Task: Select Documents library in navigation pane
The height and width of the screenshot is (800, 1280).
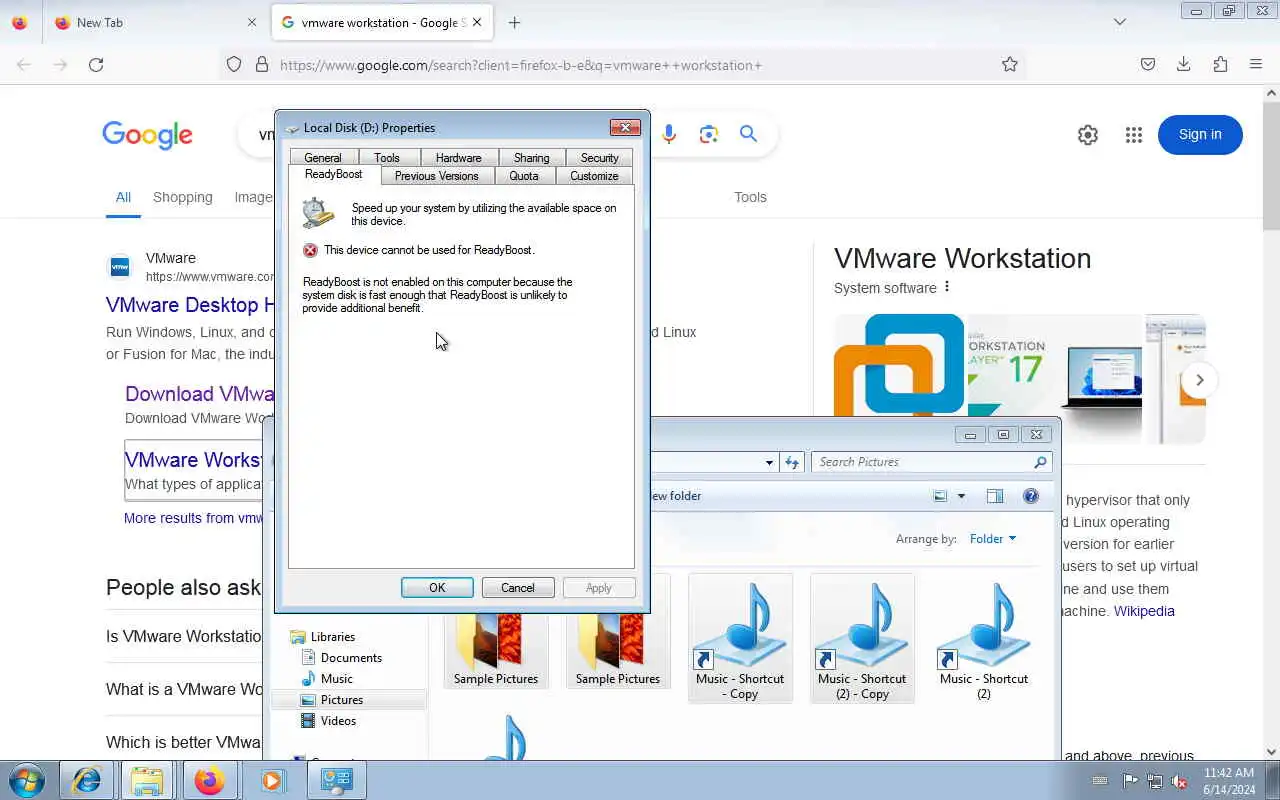Action: 351,658
